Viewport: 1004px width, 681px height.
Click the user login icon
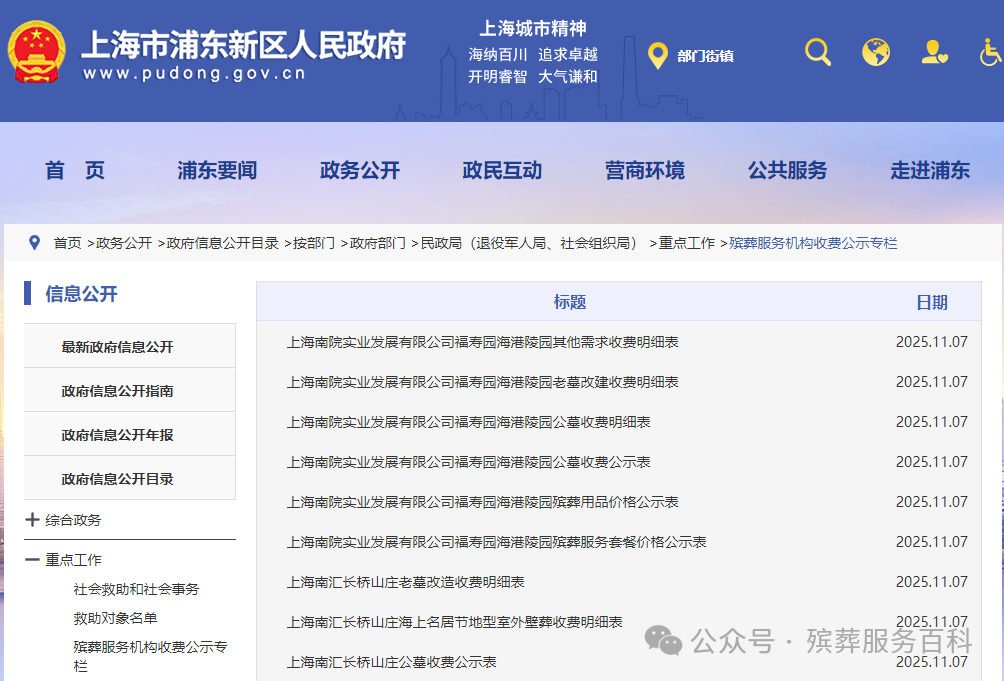point(934,51)
